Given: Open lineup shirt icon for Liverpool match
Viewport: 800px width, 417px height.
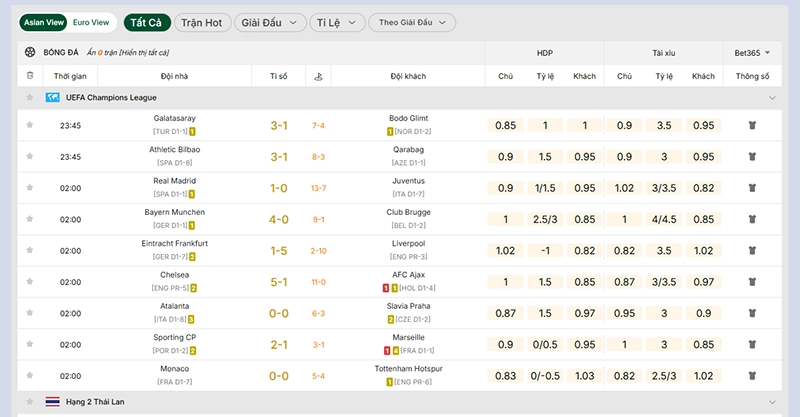Looking at the screenshot, I should click(x=752, y=251).
